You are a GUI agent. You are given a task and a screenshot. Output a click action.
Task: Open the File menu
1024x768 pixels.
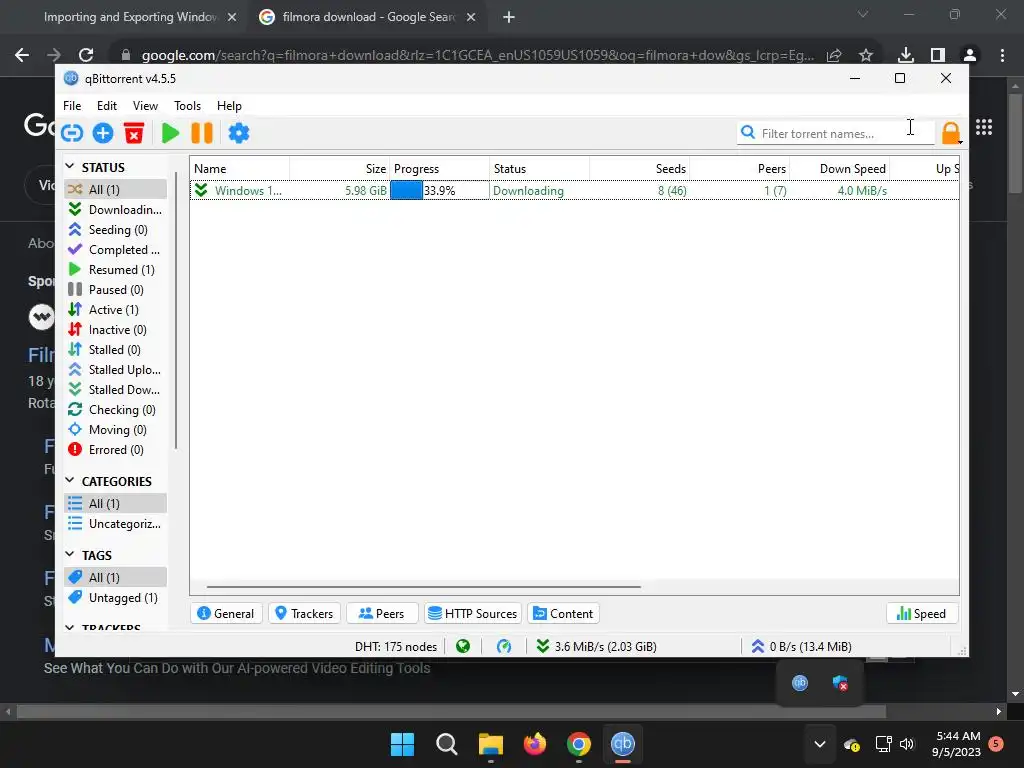pos(72,106)
